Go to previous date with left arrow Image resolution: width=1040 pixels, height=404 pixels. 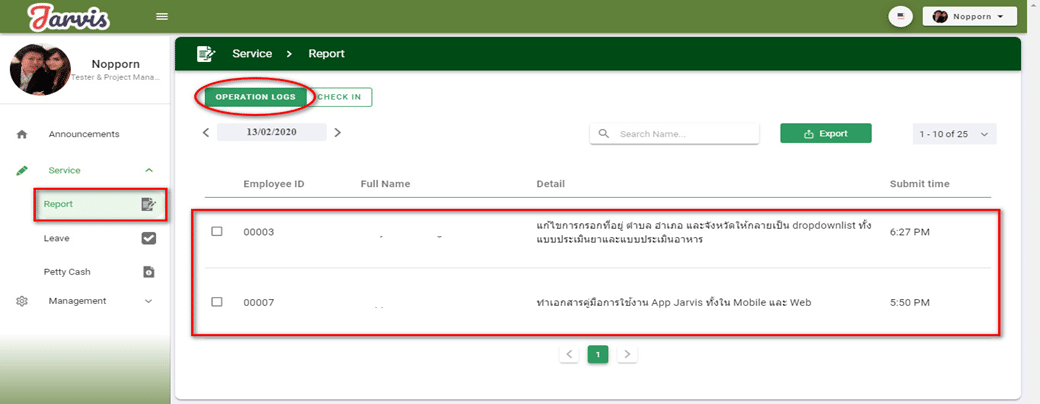pos(206,132)
